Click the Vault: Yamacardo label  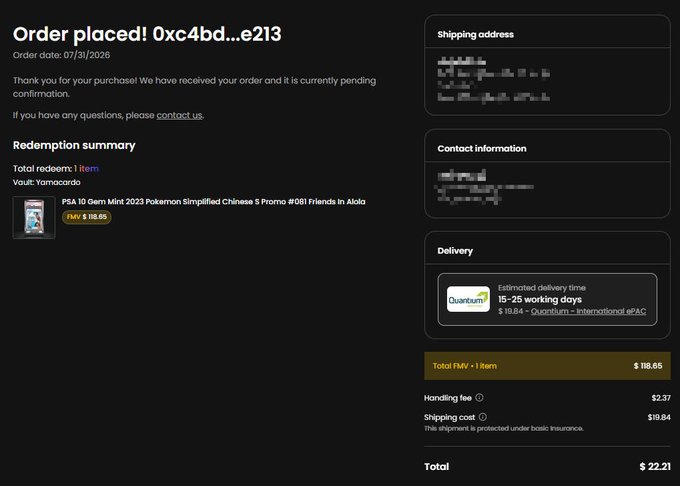click(46, 183)
